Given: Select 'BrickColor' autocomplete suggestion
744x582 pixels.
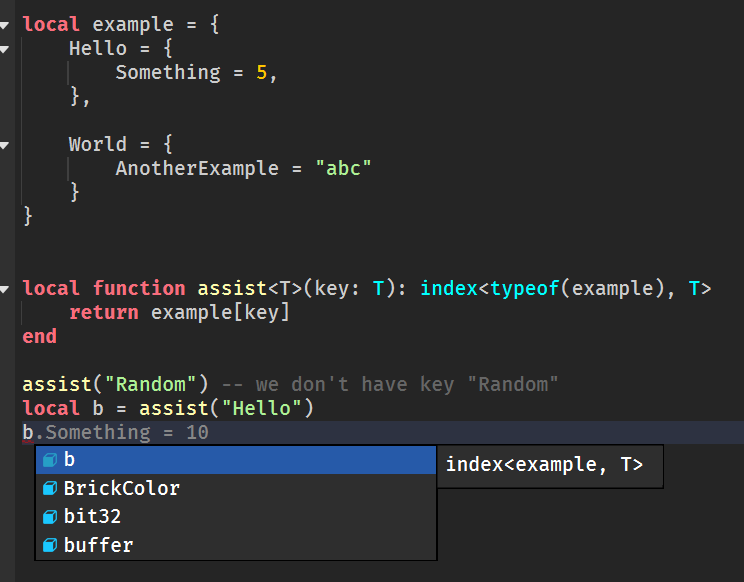Looking at the screenshot, I should (x=236, y=488).
